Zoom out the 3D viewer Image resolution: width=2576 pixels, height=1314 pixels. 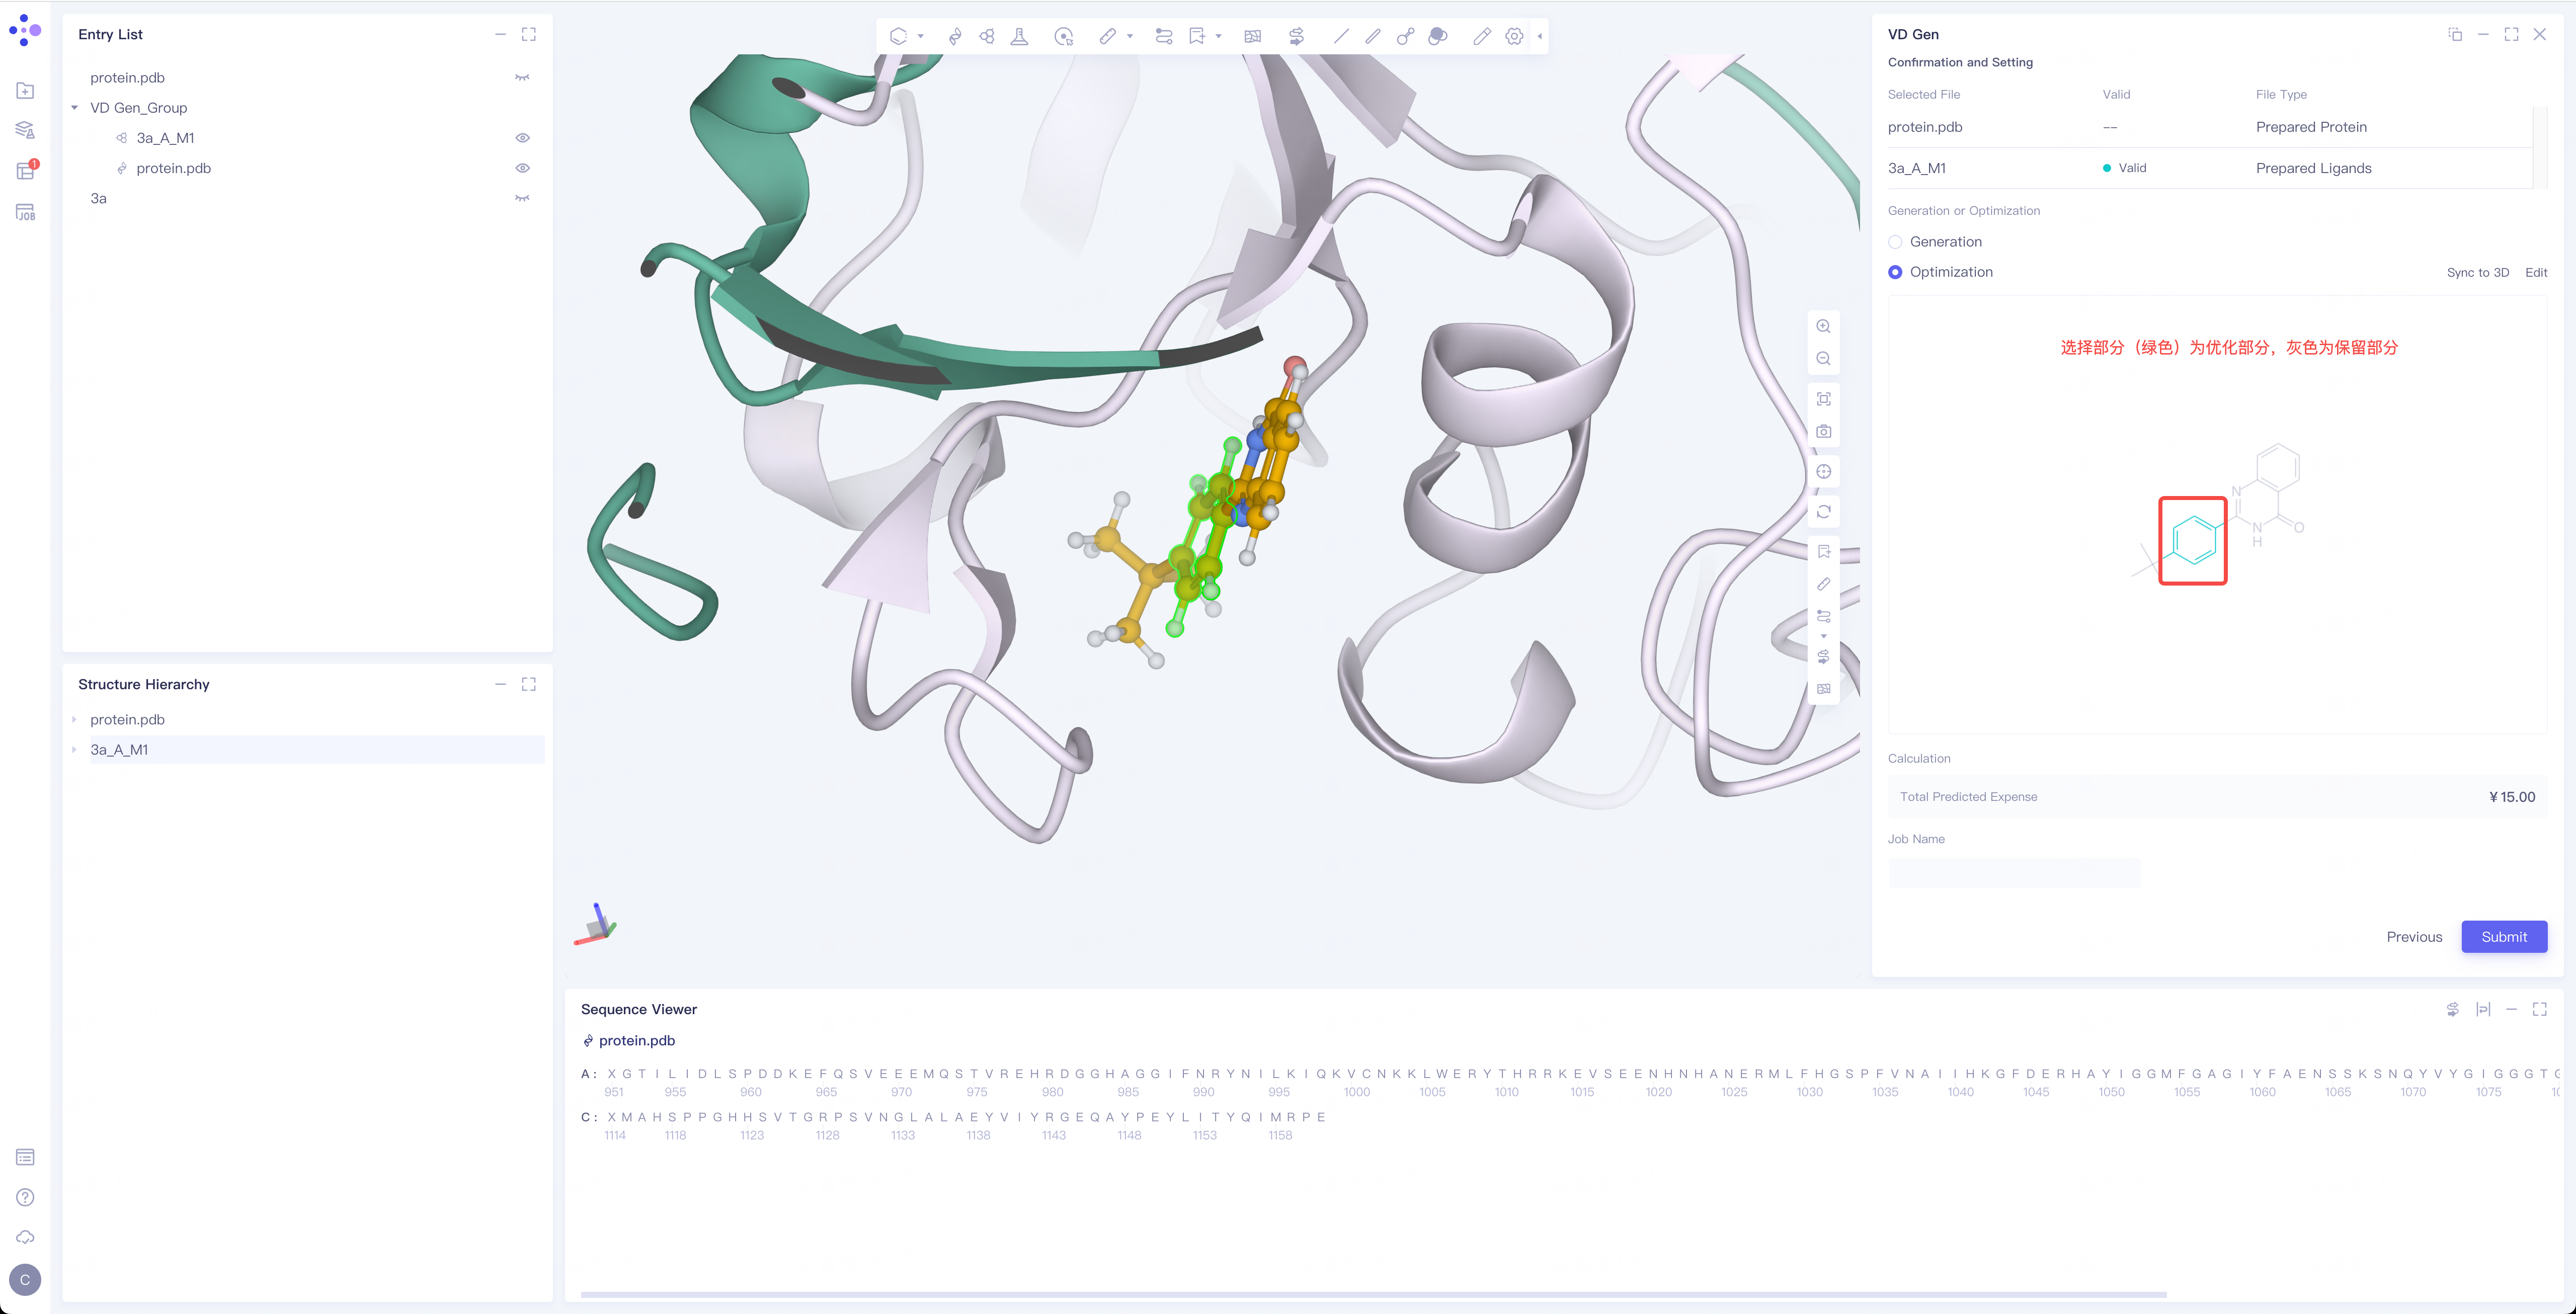coord(1824,358)
